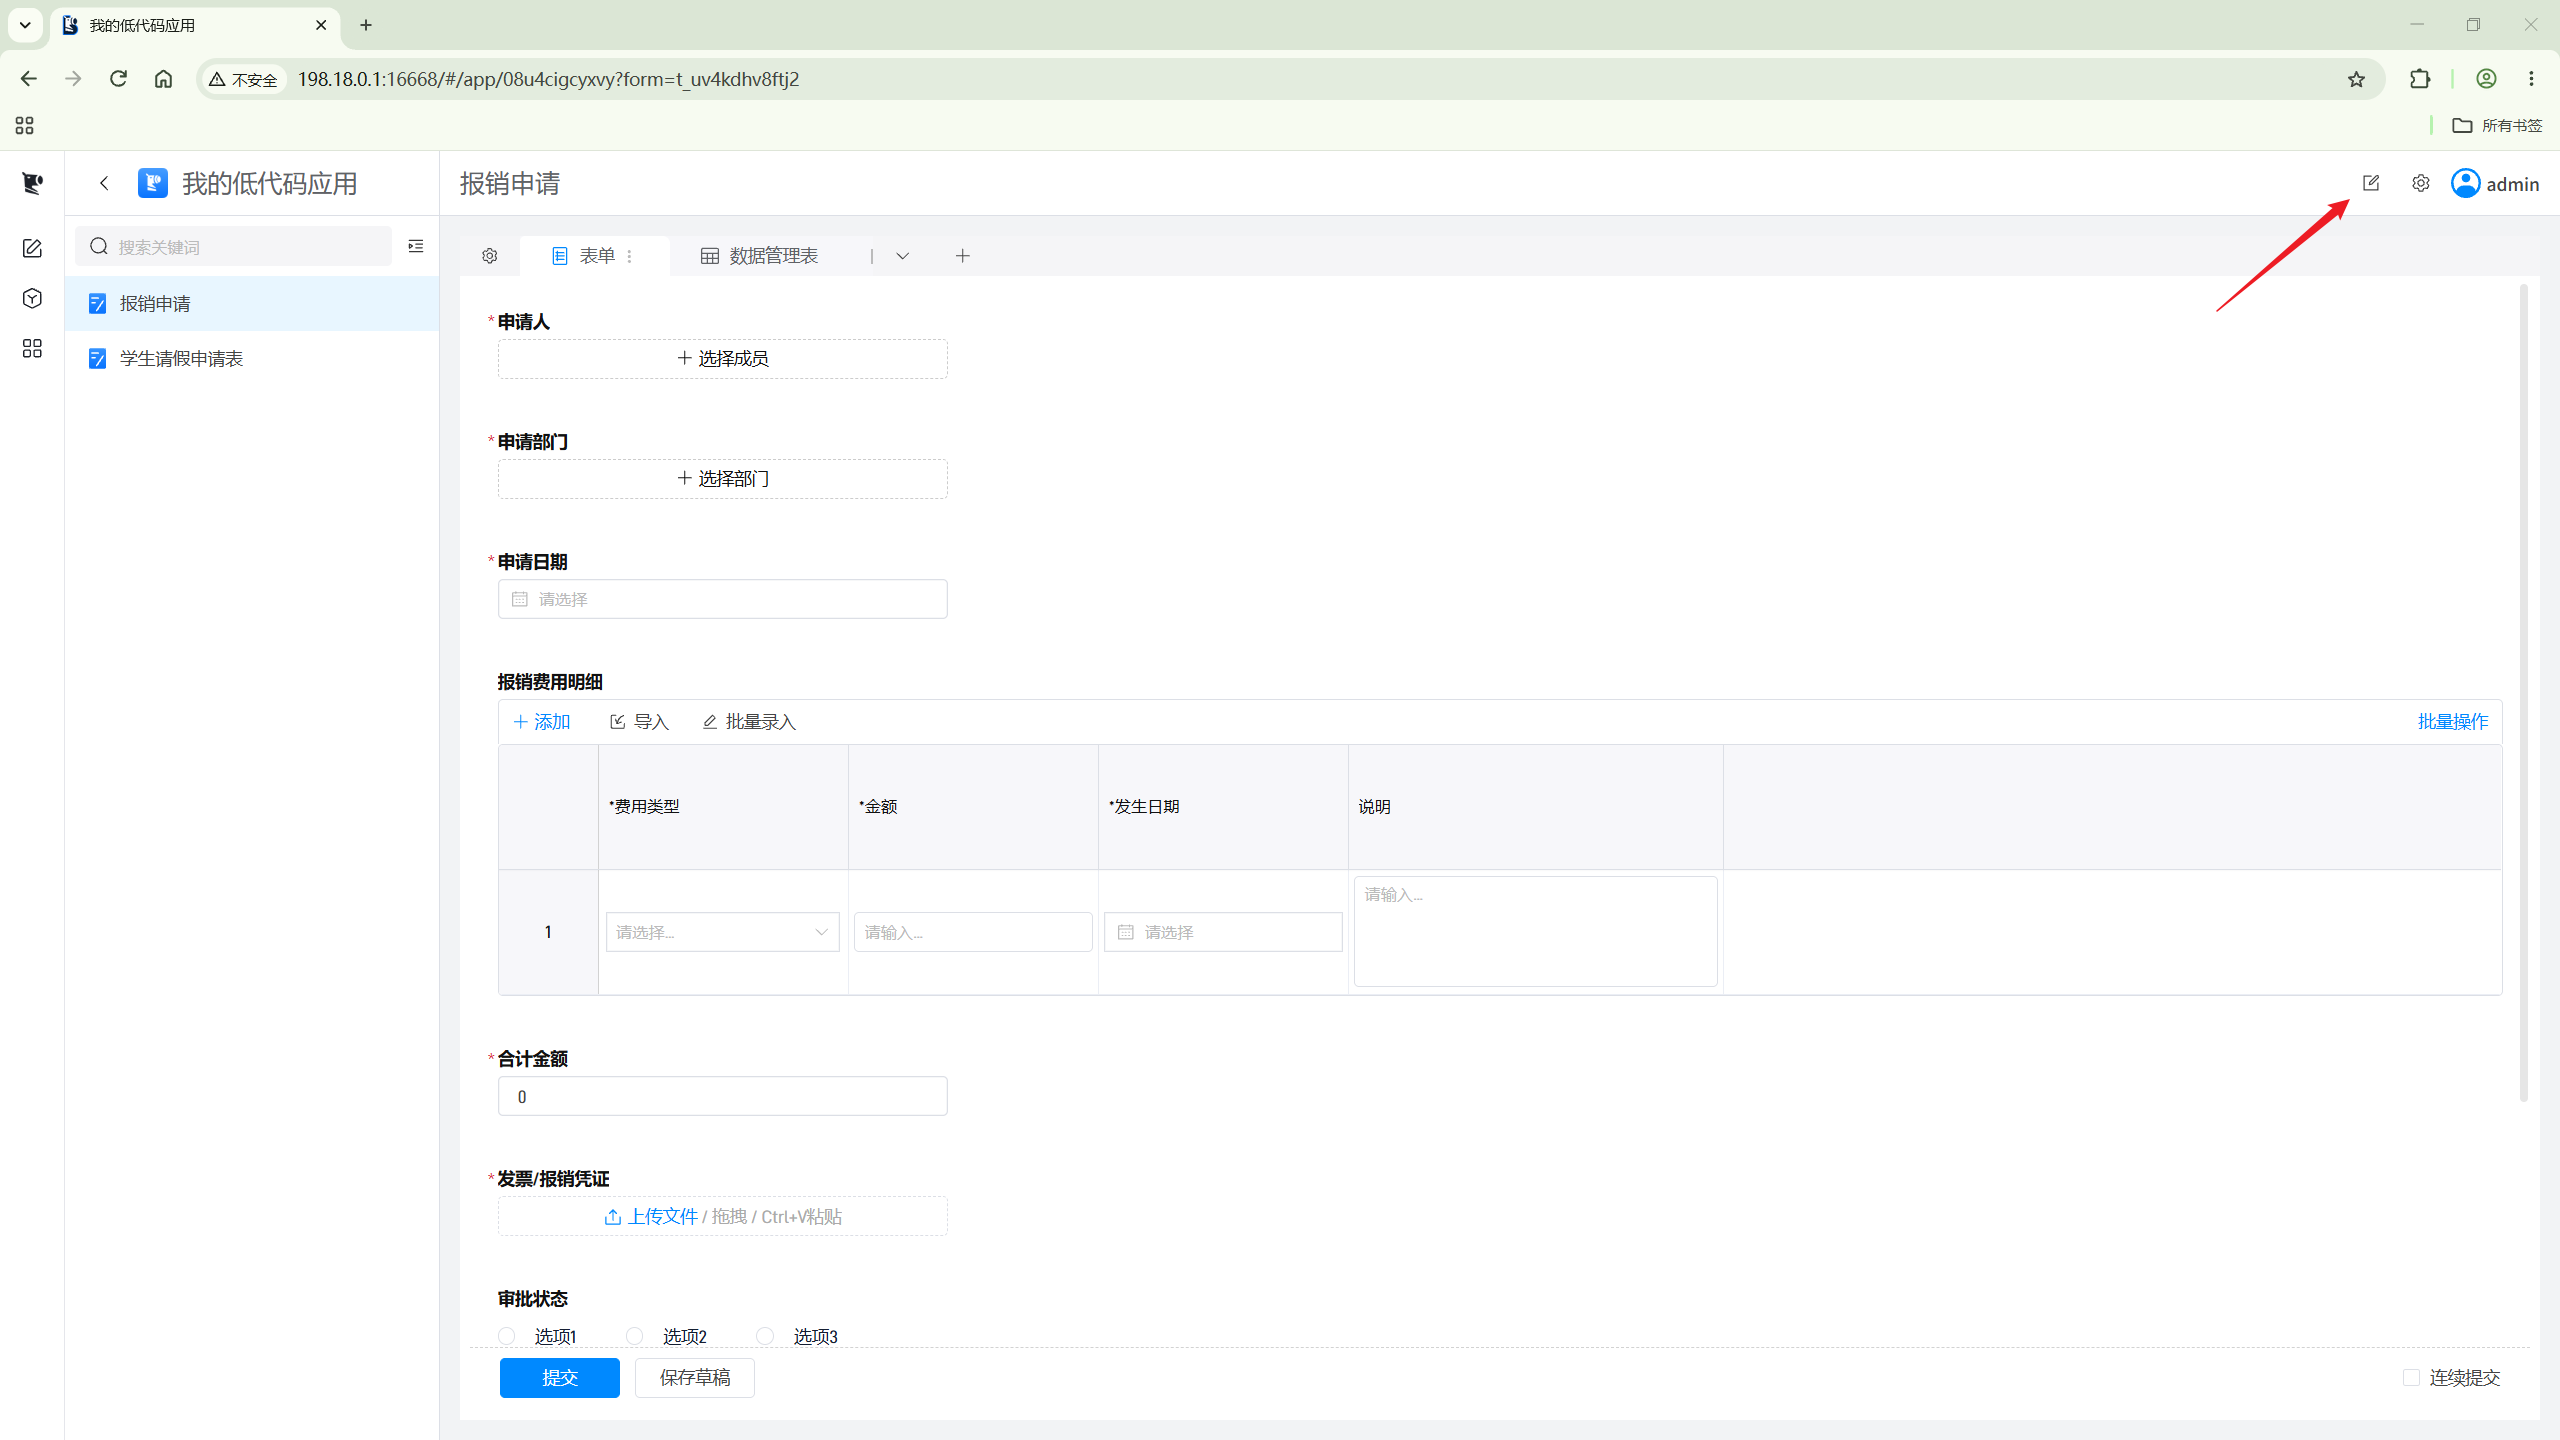The height and width of the screenshot is (1440, 2560).
Task: Add a row with 添加
Action: pyautogui.click(x=542, y=722)
